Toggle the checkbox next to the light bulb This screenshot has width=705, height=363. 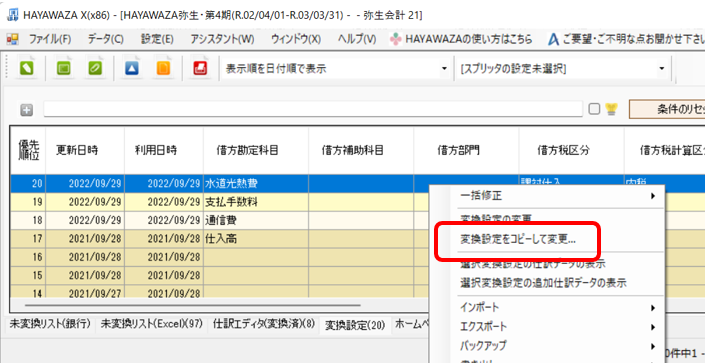click(x=594, y=109)
